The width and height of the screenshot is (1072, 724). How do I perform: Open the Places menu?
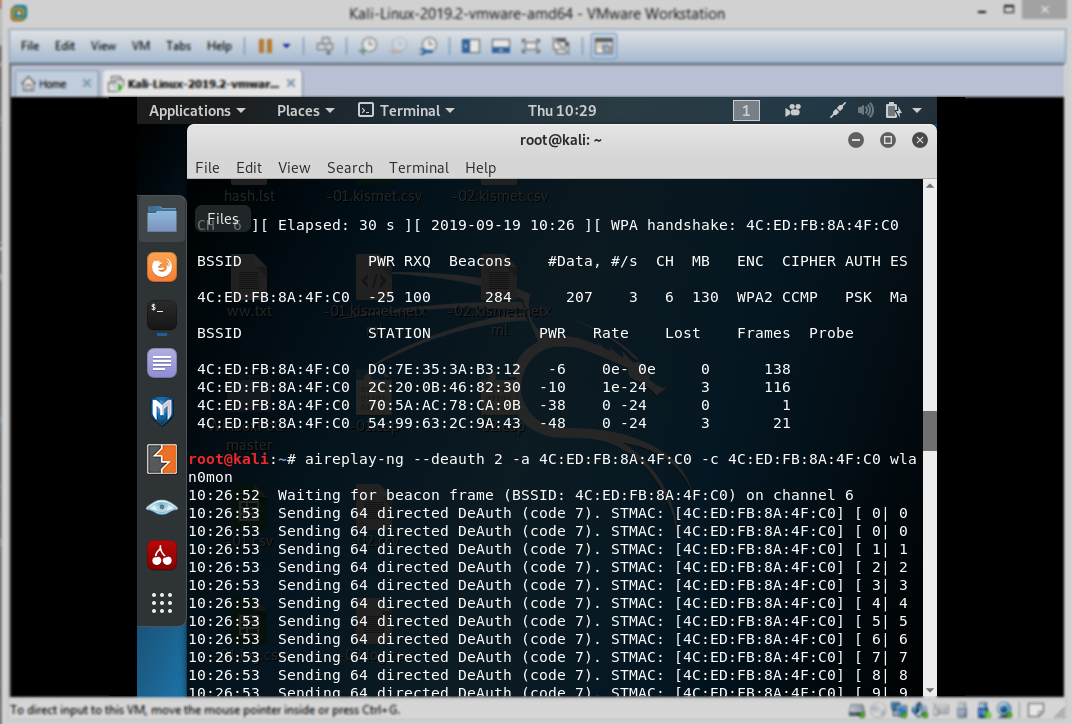click(x=305, y=111)
